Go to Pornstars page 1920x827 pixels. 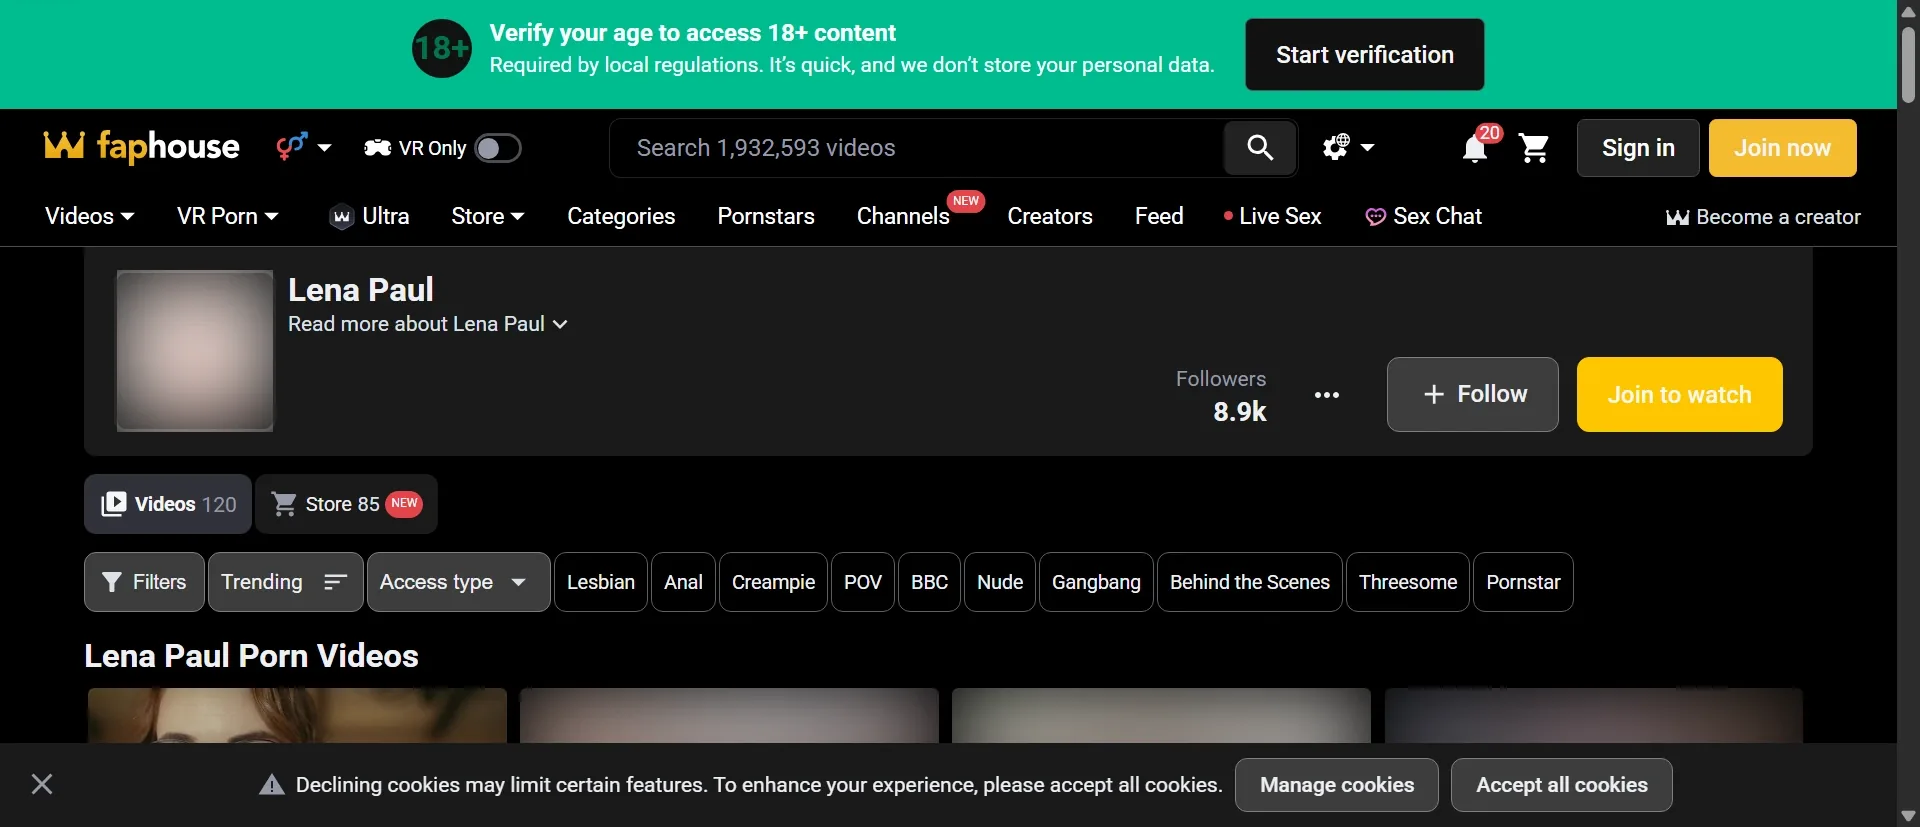(766, 216)
